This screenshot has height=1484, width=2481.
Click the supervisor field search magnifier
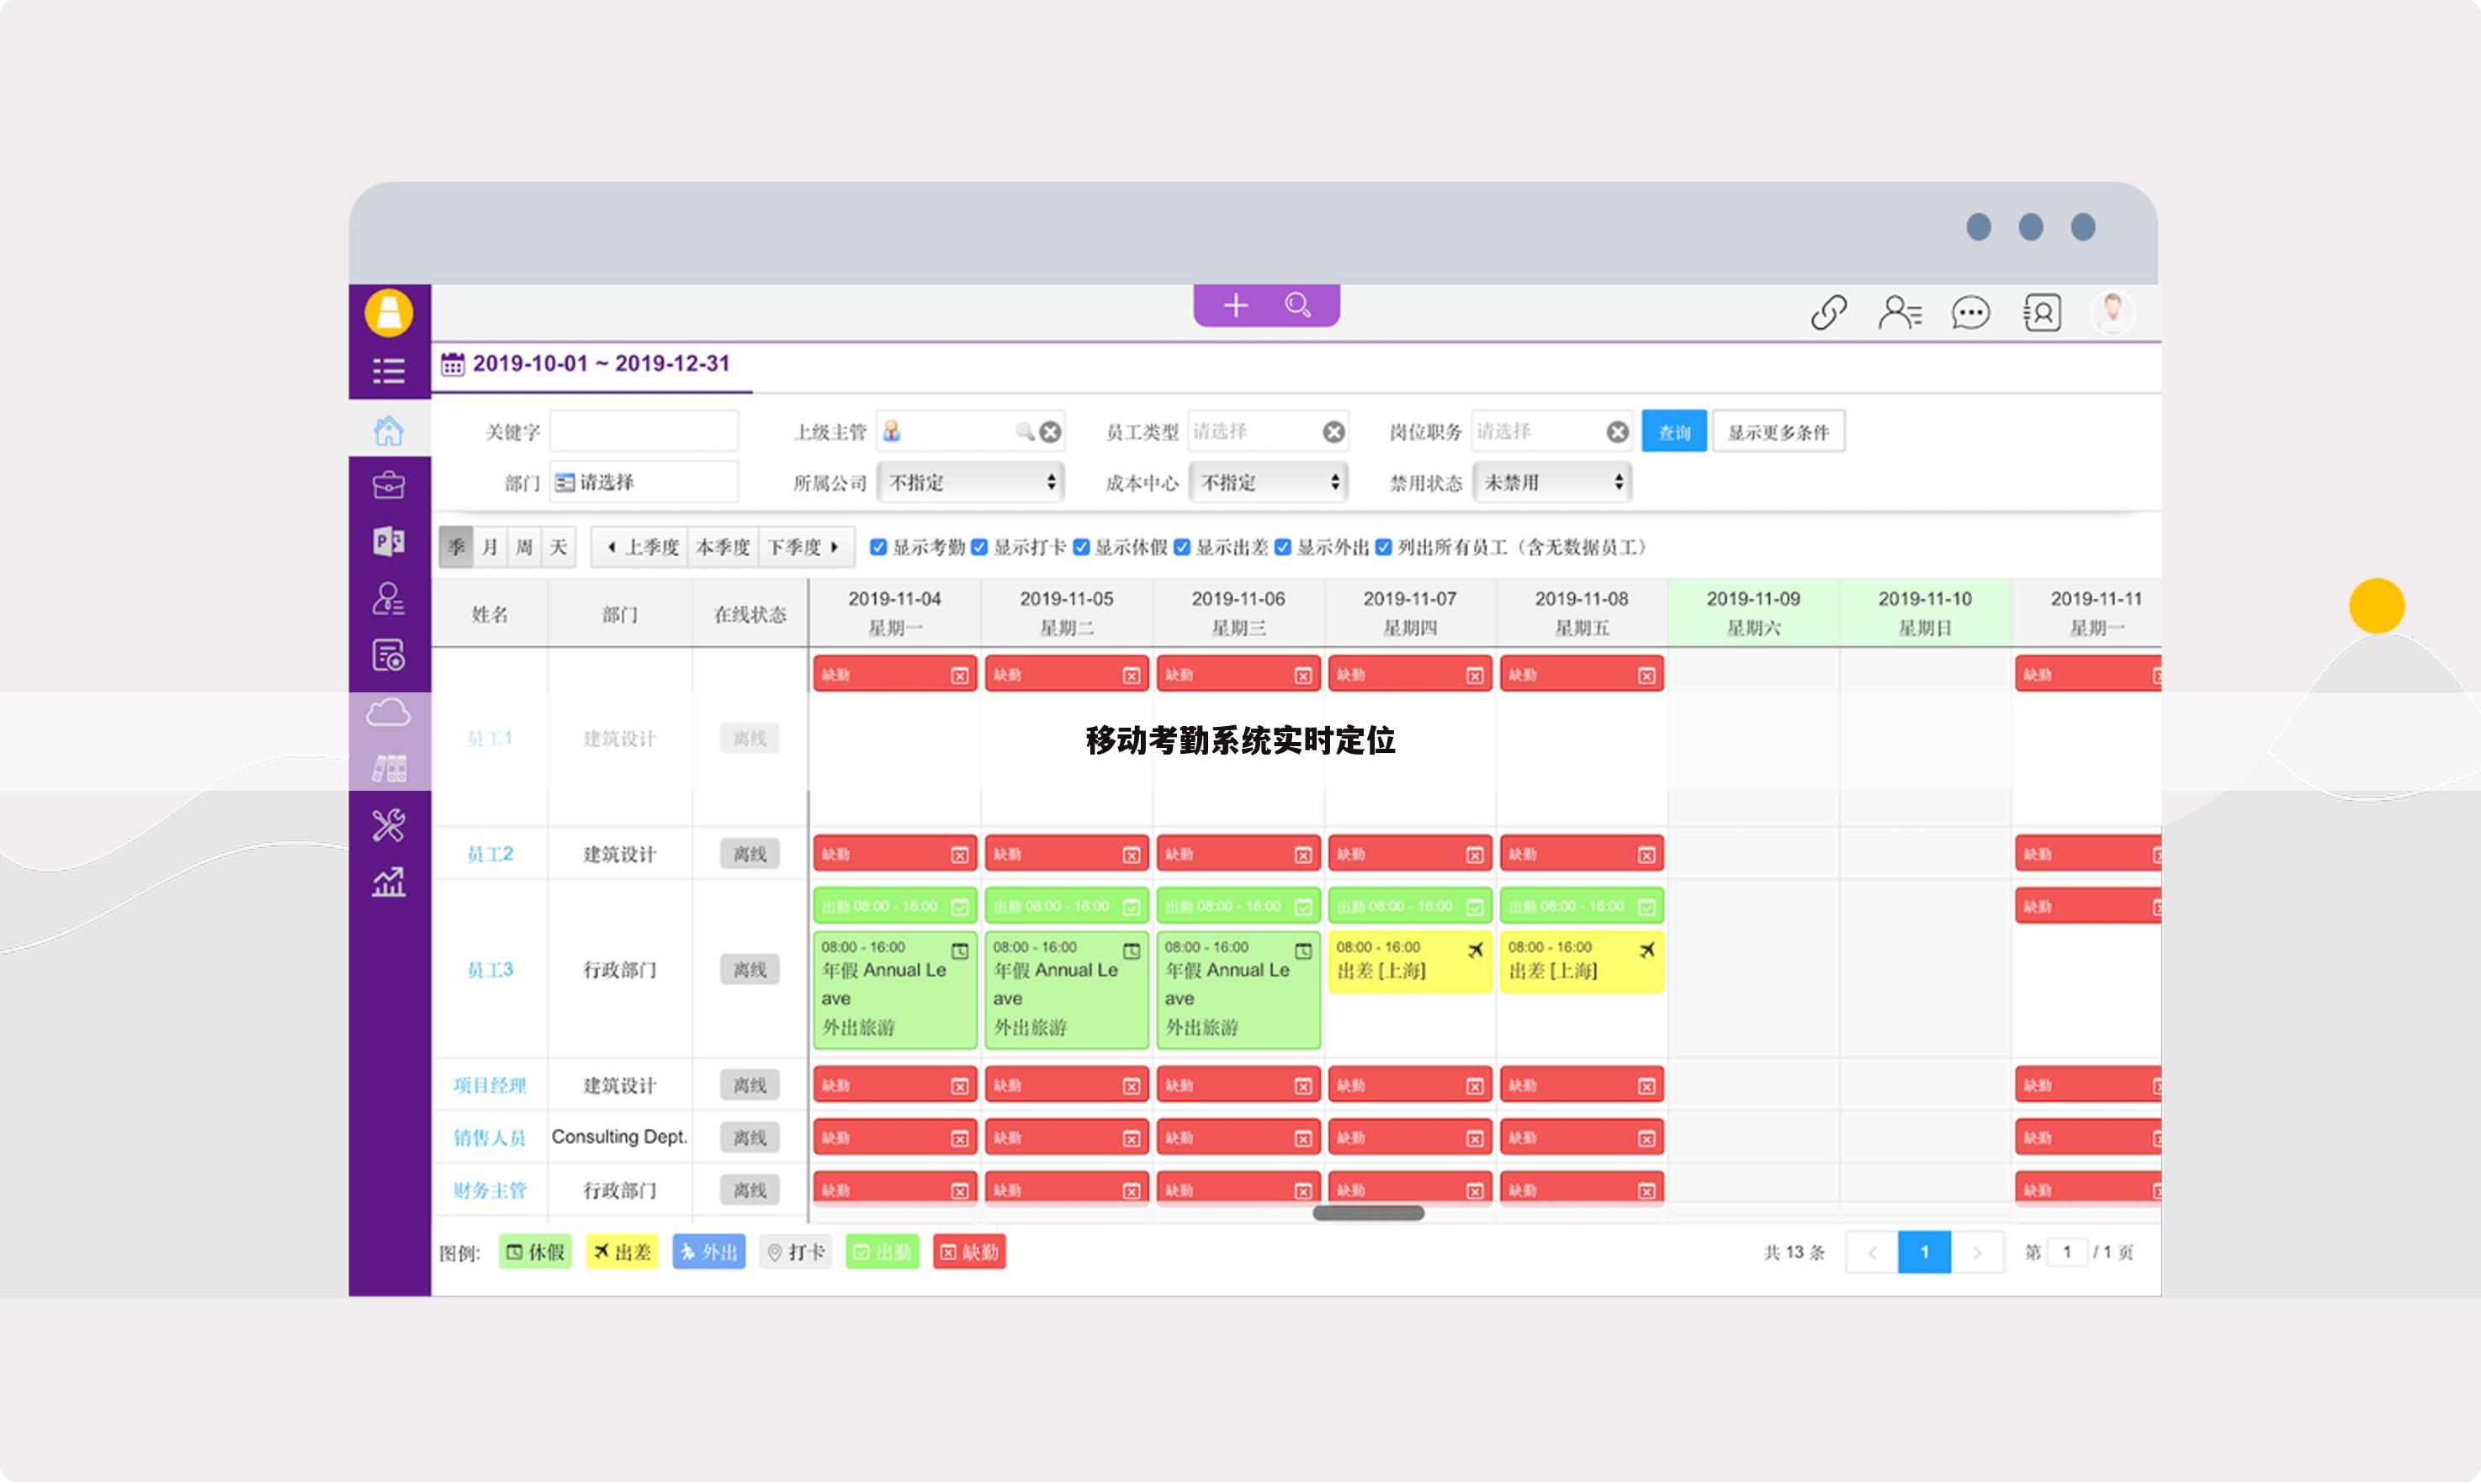pos(1025,431)
